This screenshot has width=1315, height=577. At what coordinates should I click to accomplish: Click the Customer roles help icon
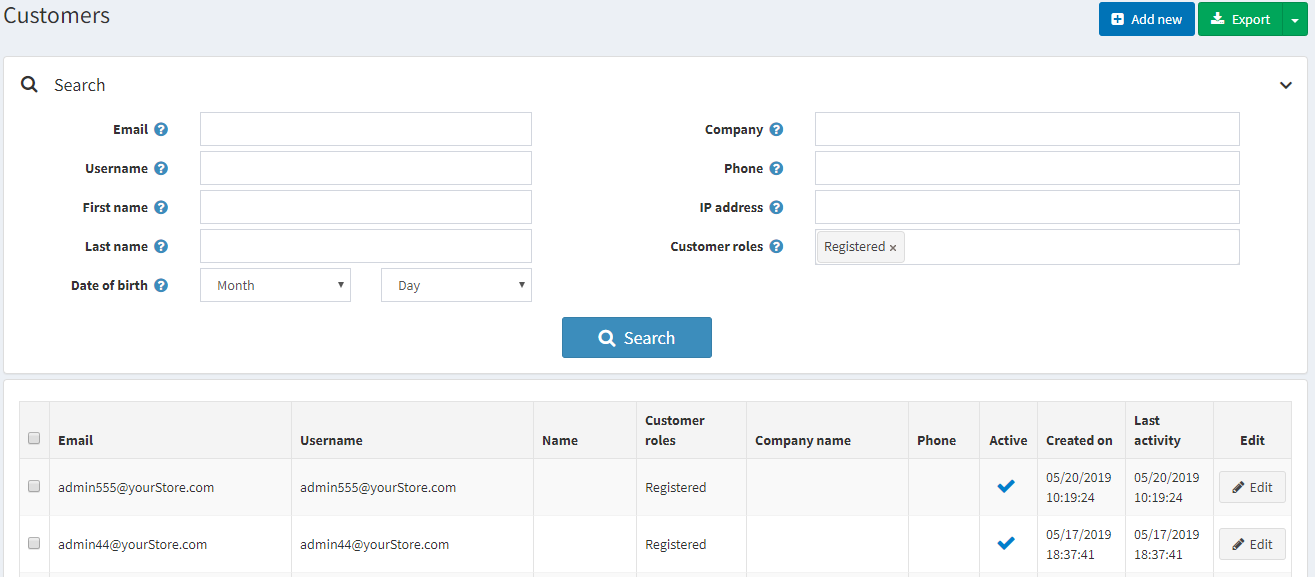[x=776, y=247]
